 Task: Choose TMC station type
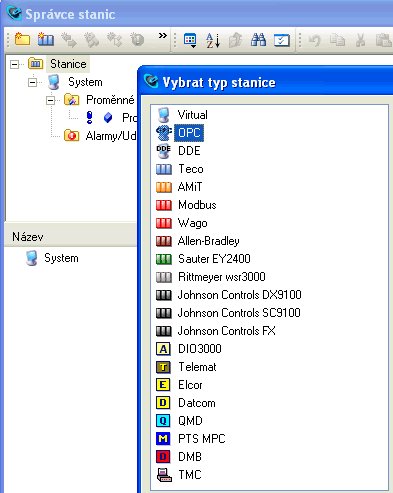point(190,475)
